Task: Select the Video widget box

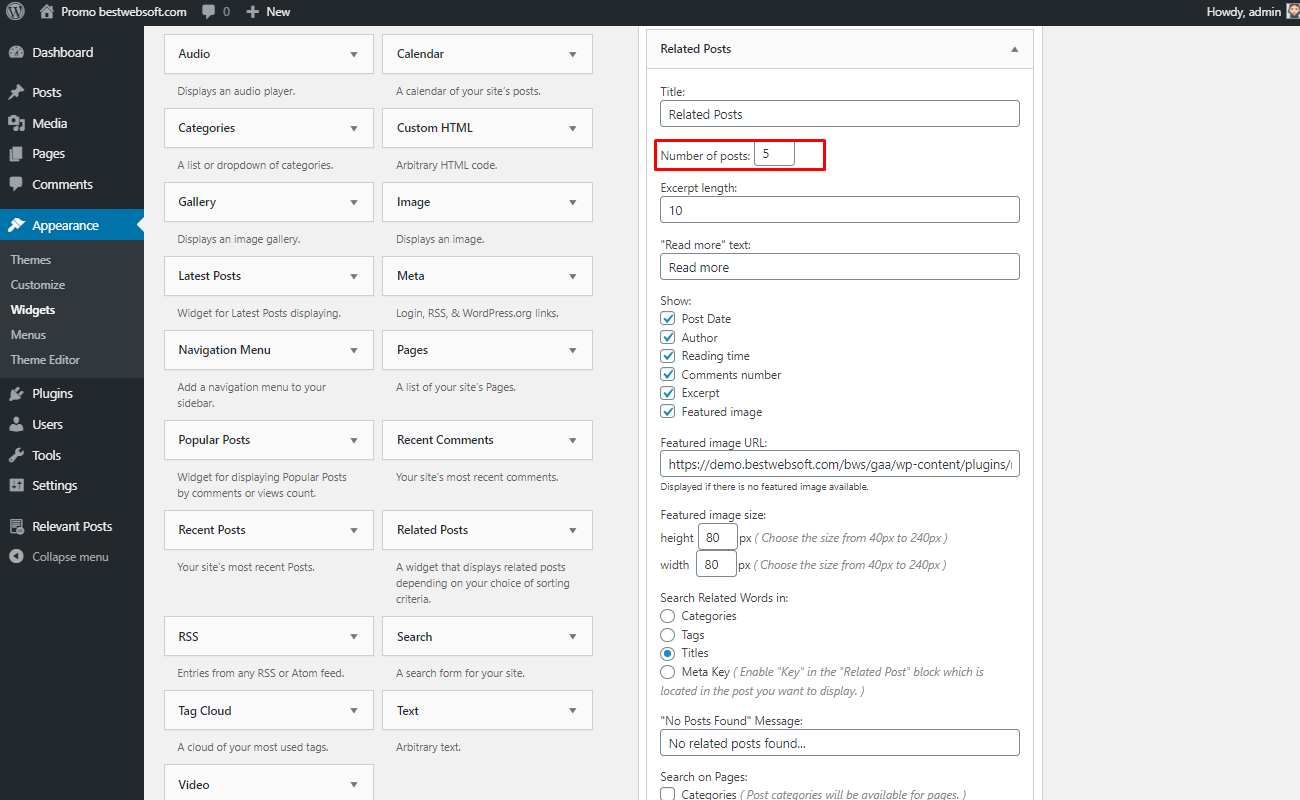Action: (x=269, y=783)
